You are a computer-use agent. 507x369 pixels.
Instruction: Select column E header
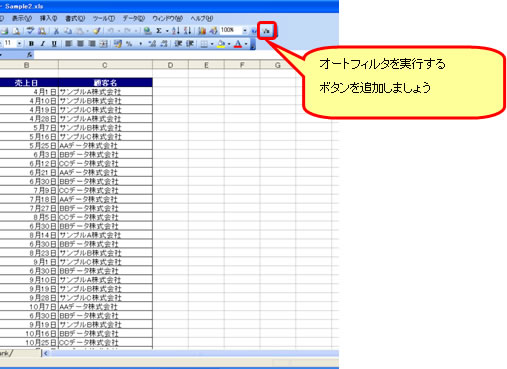(x=206, y=65)
